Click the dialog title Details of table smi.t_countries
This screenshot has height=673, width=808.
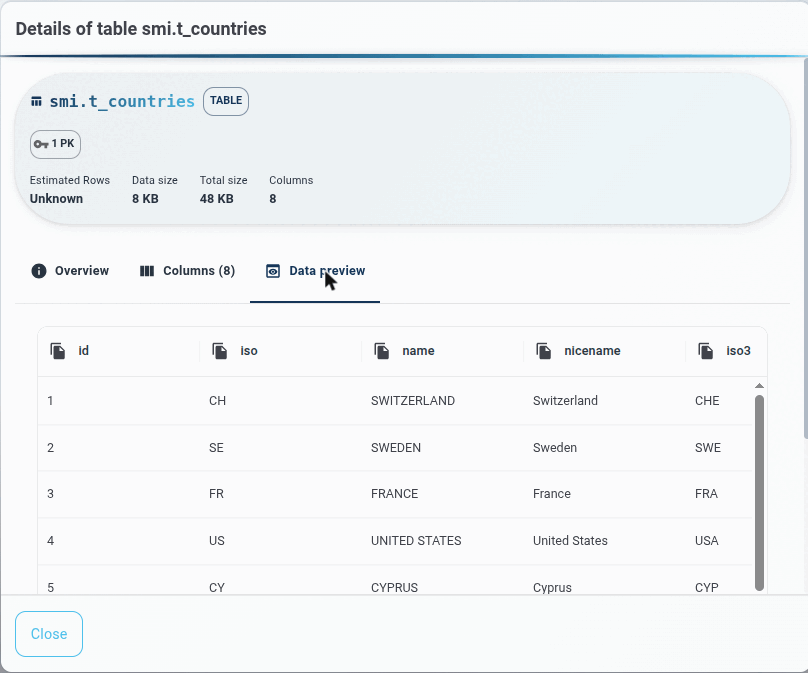(x=141, y=29)
